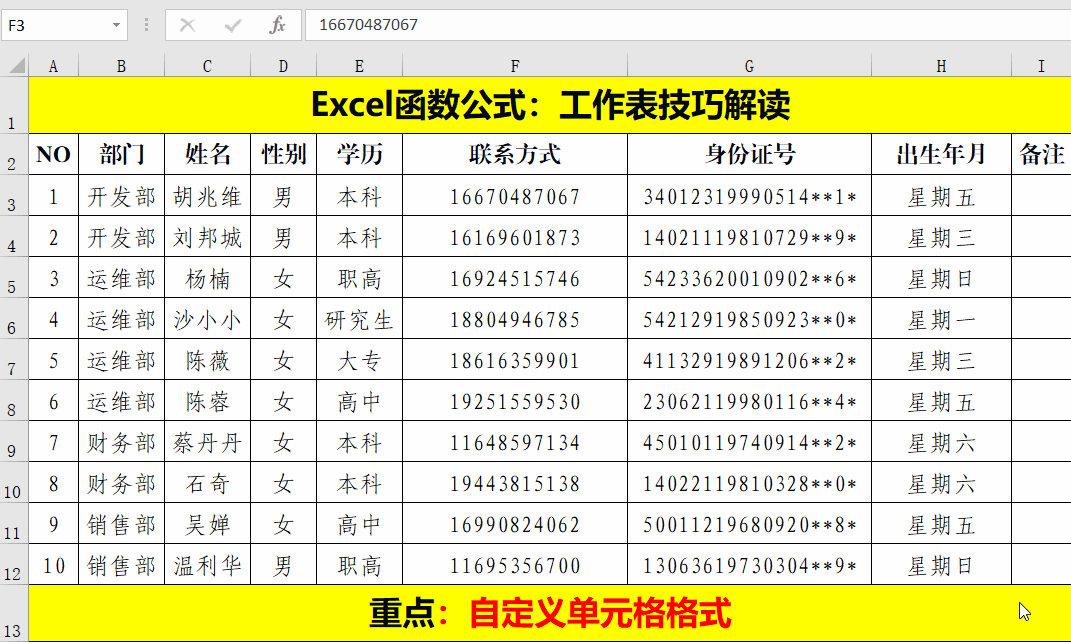Select the cell with name 杨楠
Screen dimensions: 1071x642
[208, 279]
